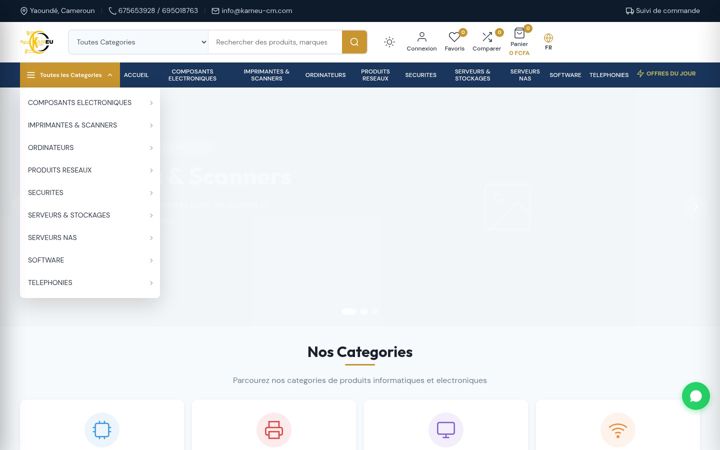Click the phone handset icon

tap(112, 11)
